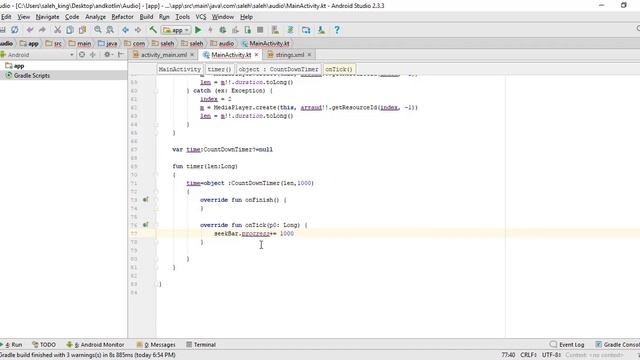Navigate forward with the right arrow
The image size is (640, 360).
(138, 30)
